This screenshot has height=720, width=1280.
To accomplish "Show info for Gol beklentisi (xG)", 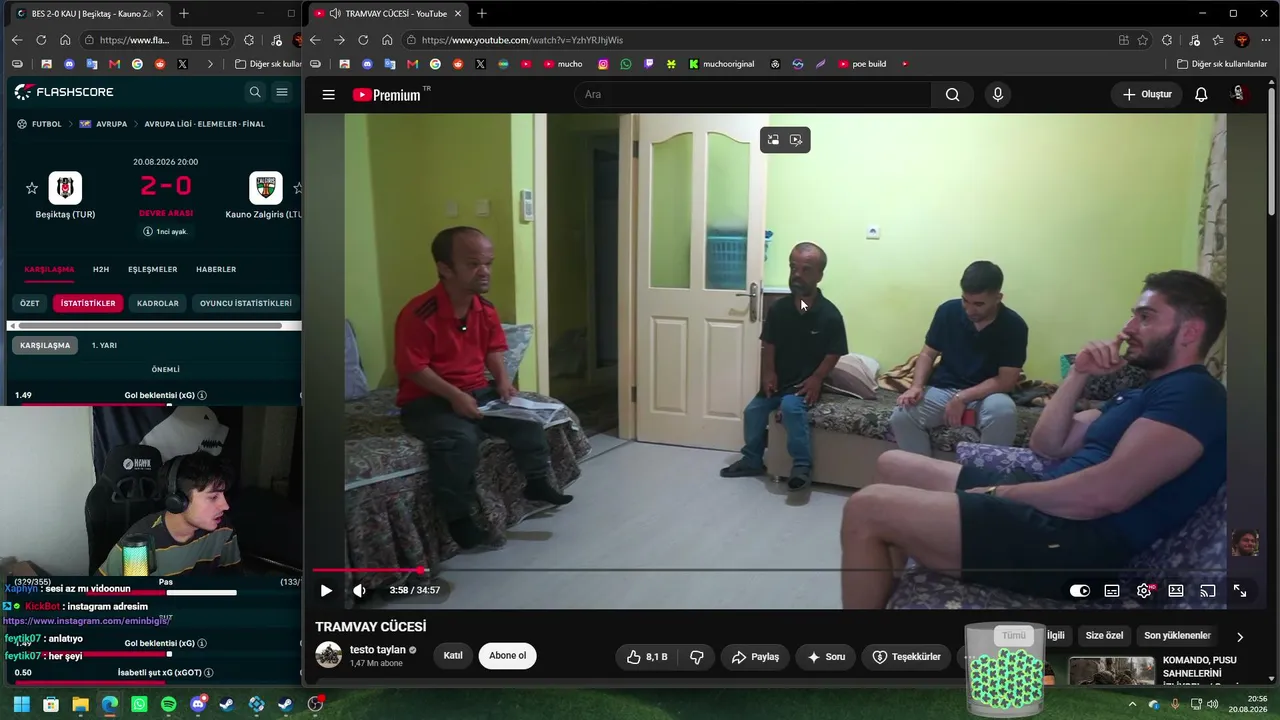I will click(202, 395).
